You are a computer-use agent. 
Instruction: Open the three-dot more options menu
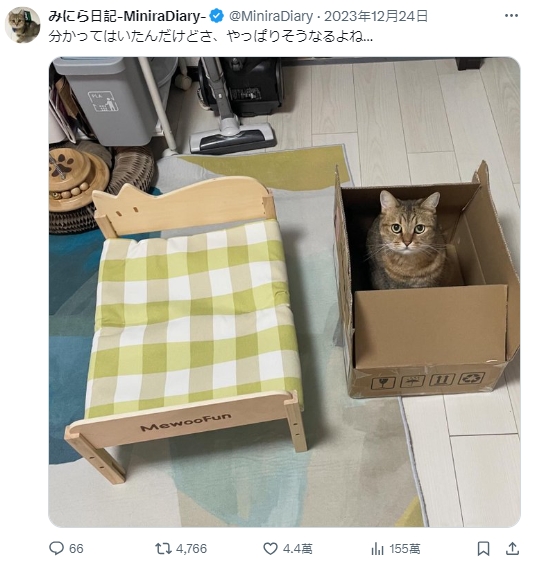(x=511, y=16)
